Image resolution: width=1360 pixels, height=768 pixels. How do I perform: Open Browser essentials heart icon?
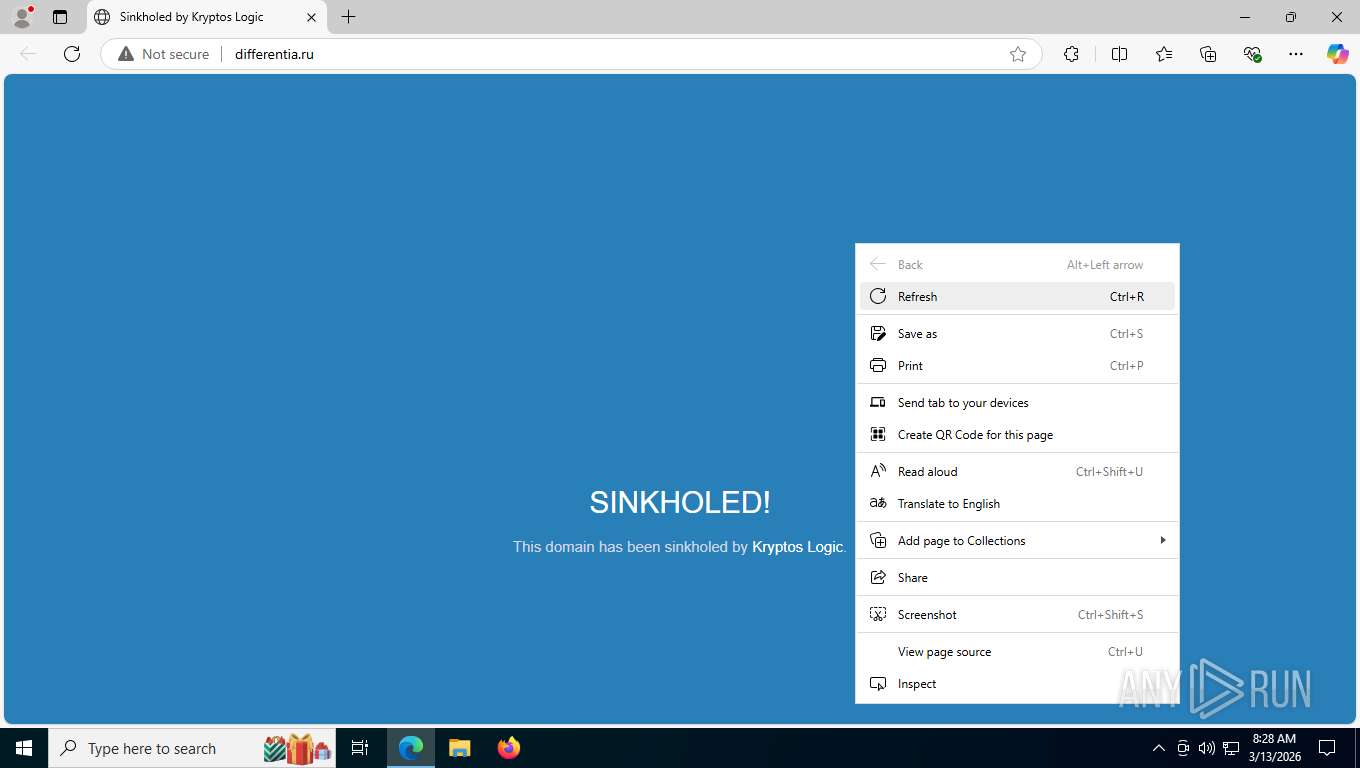pos(1252,54)
